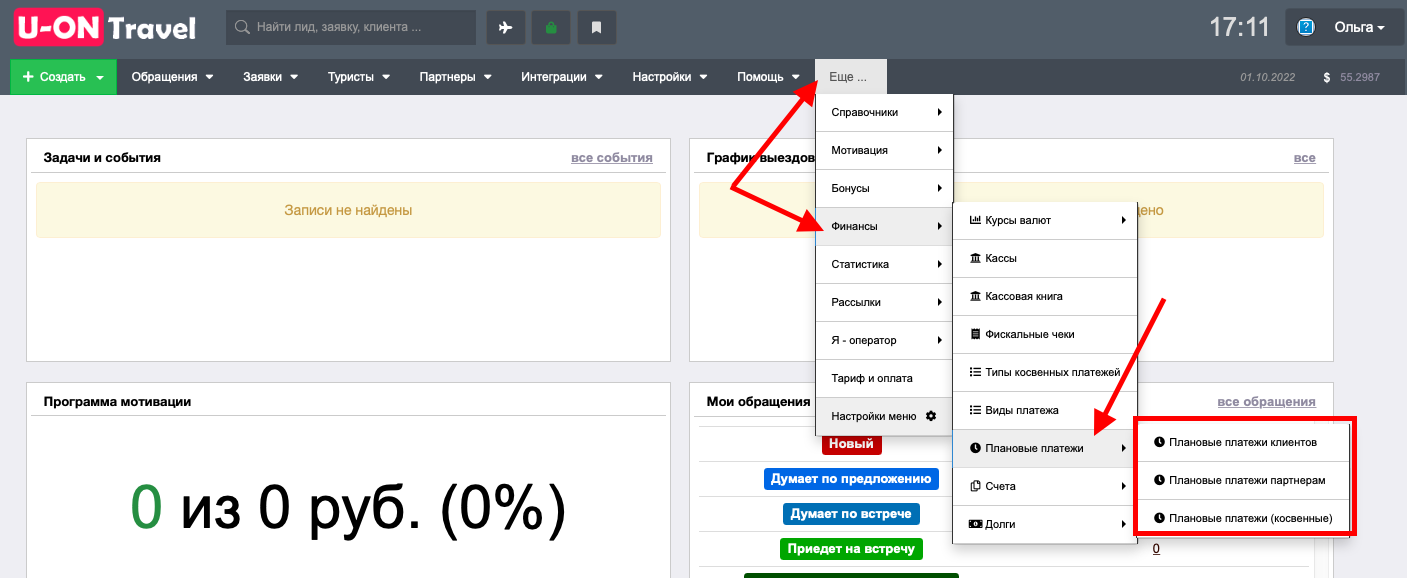Click bank icon of Кассы

click(976, 258)
